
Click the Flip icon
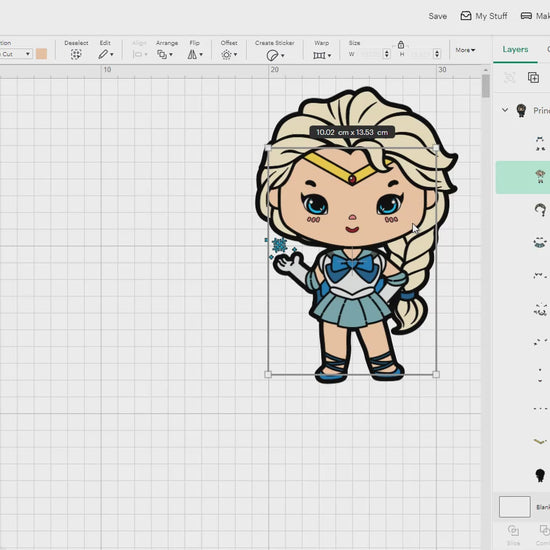pyautogui.click(x=192, y=54)
